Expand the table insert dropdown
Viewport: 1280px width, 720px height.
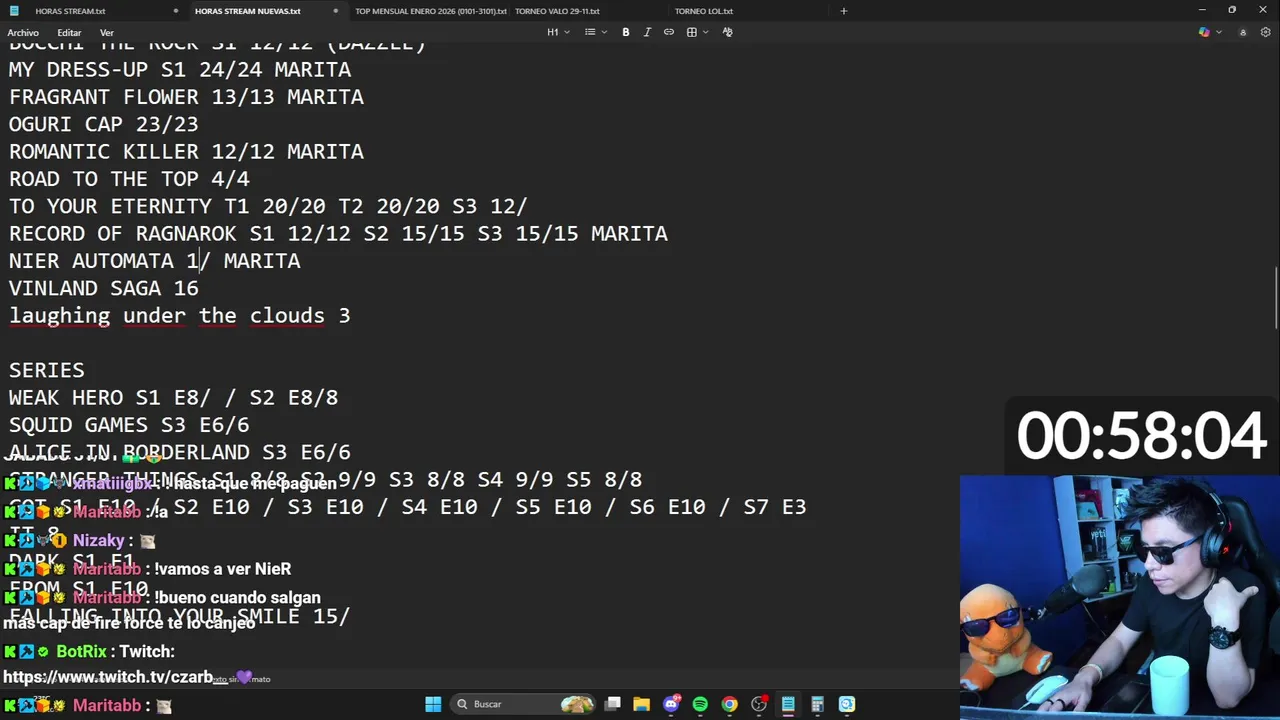tap(697, 32)
